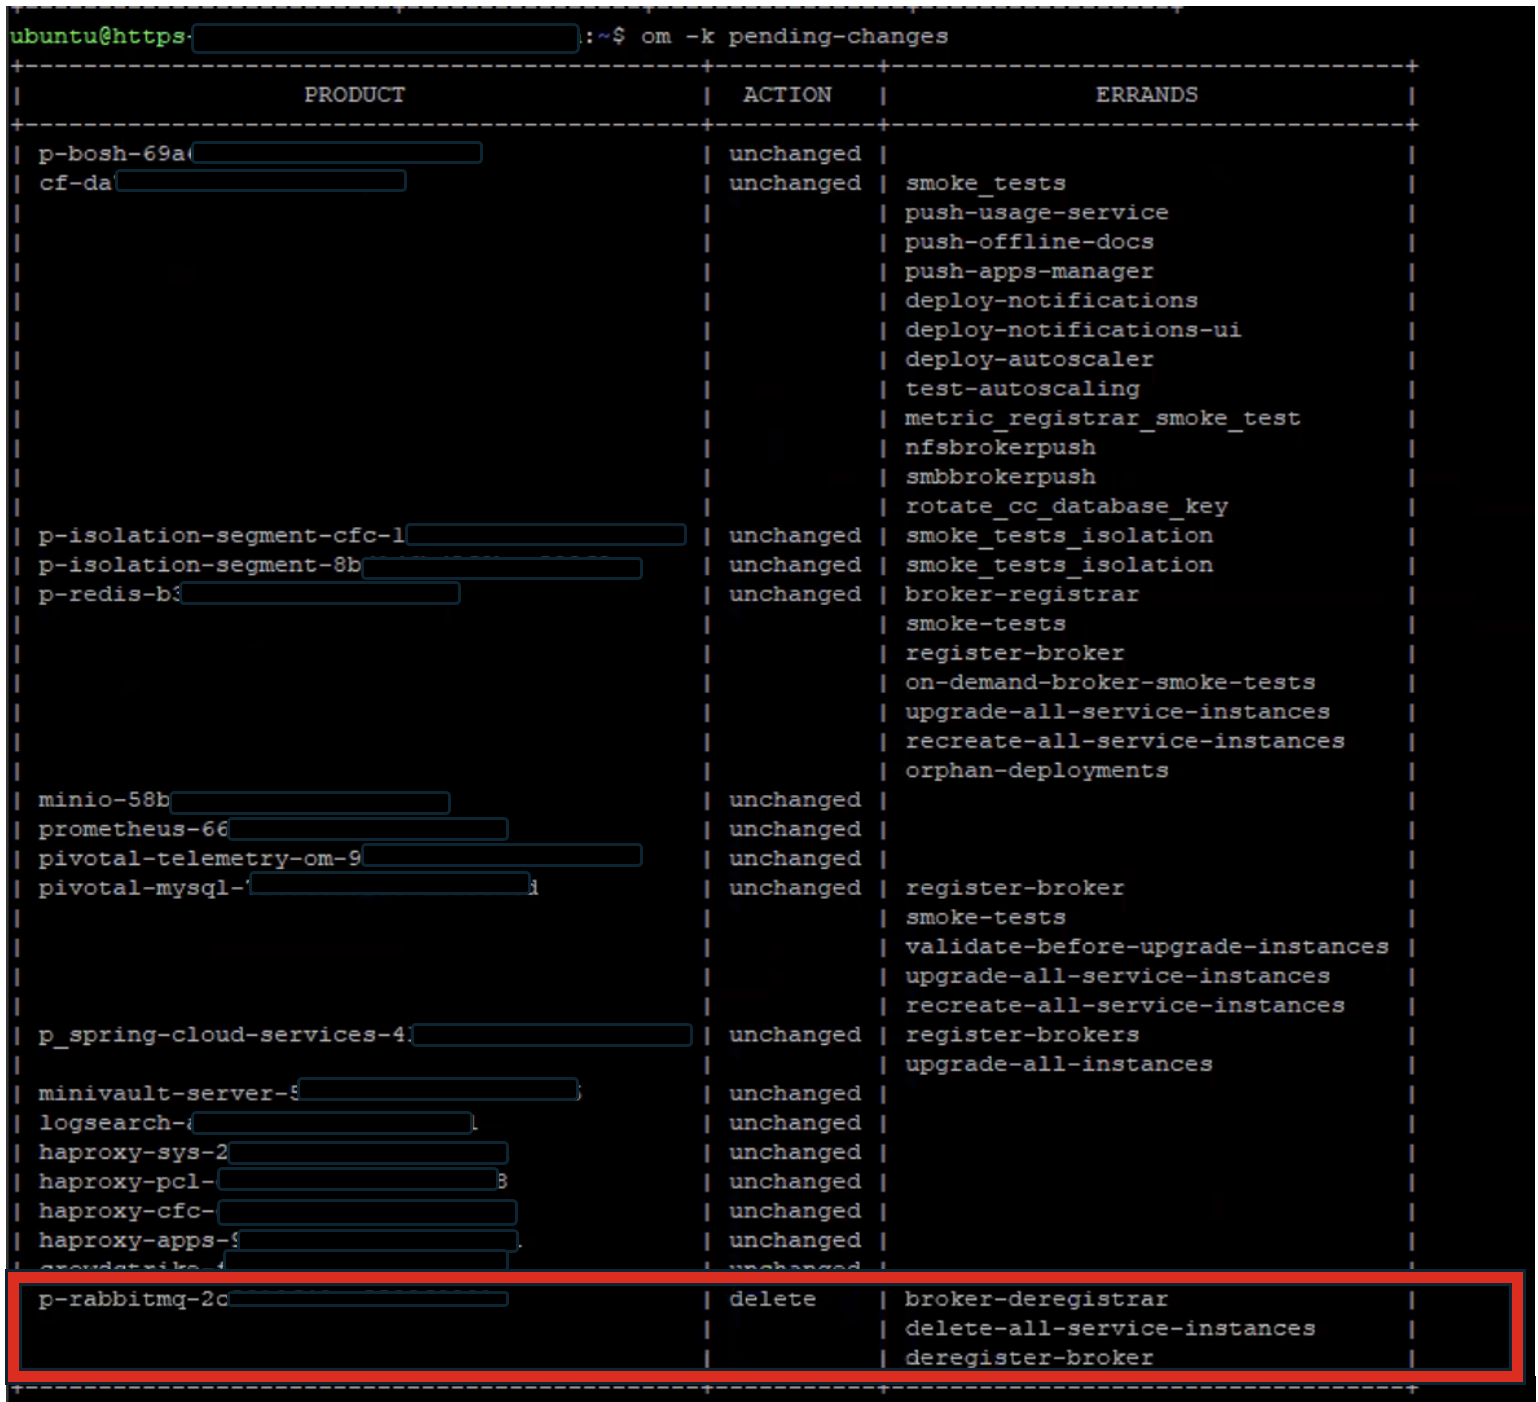1538x1402 pixels.
Task: Select the p-bosh-69a product entry
Action: [112, 154]
